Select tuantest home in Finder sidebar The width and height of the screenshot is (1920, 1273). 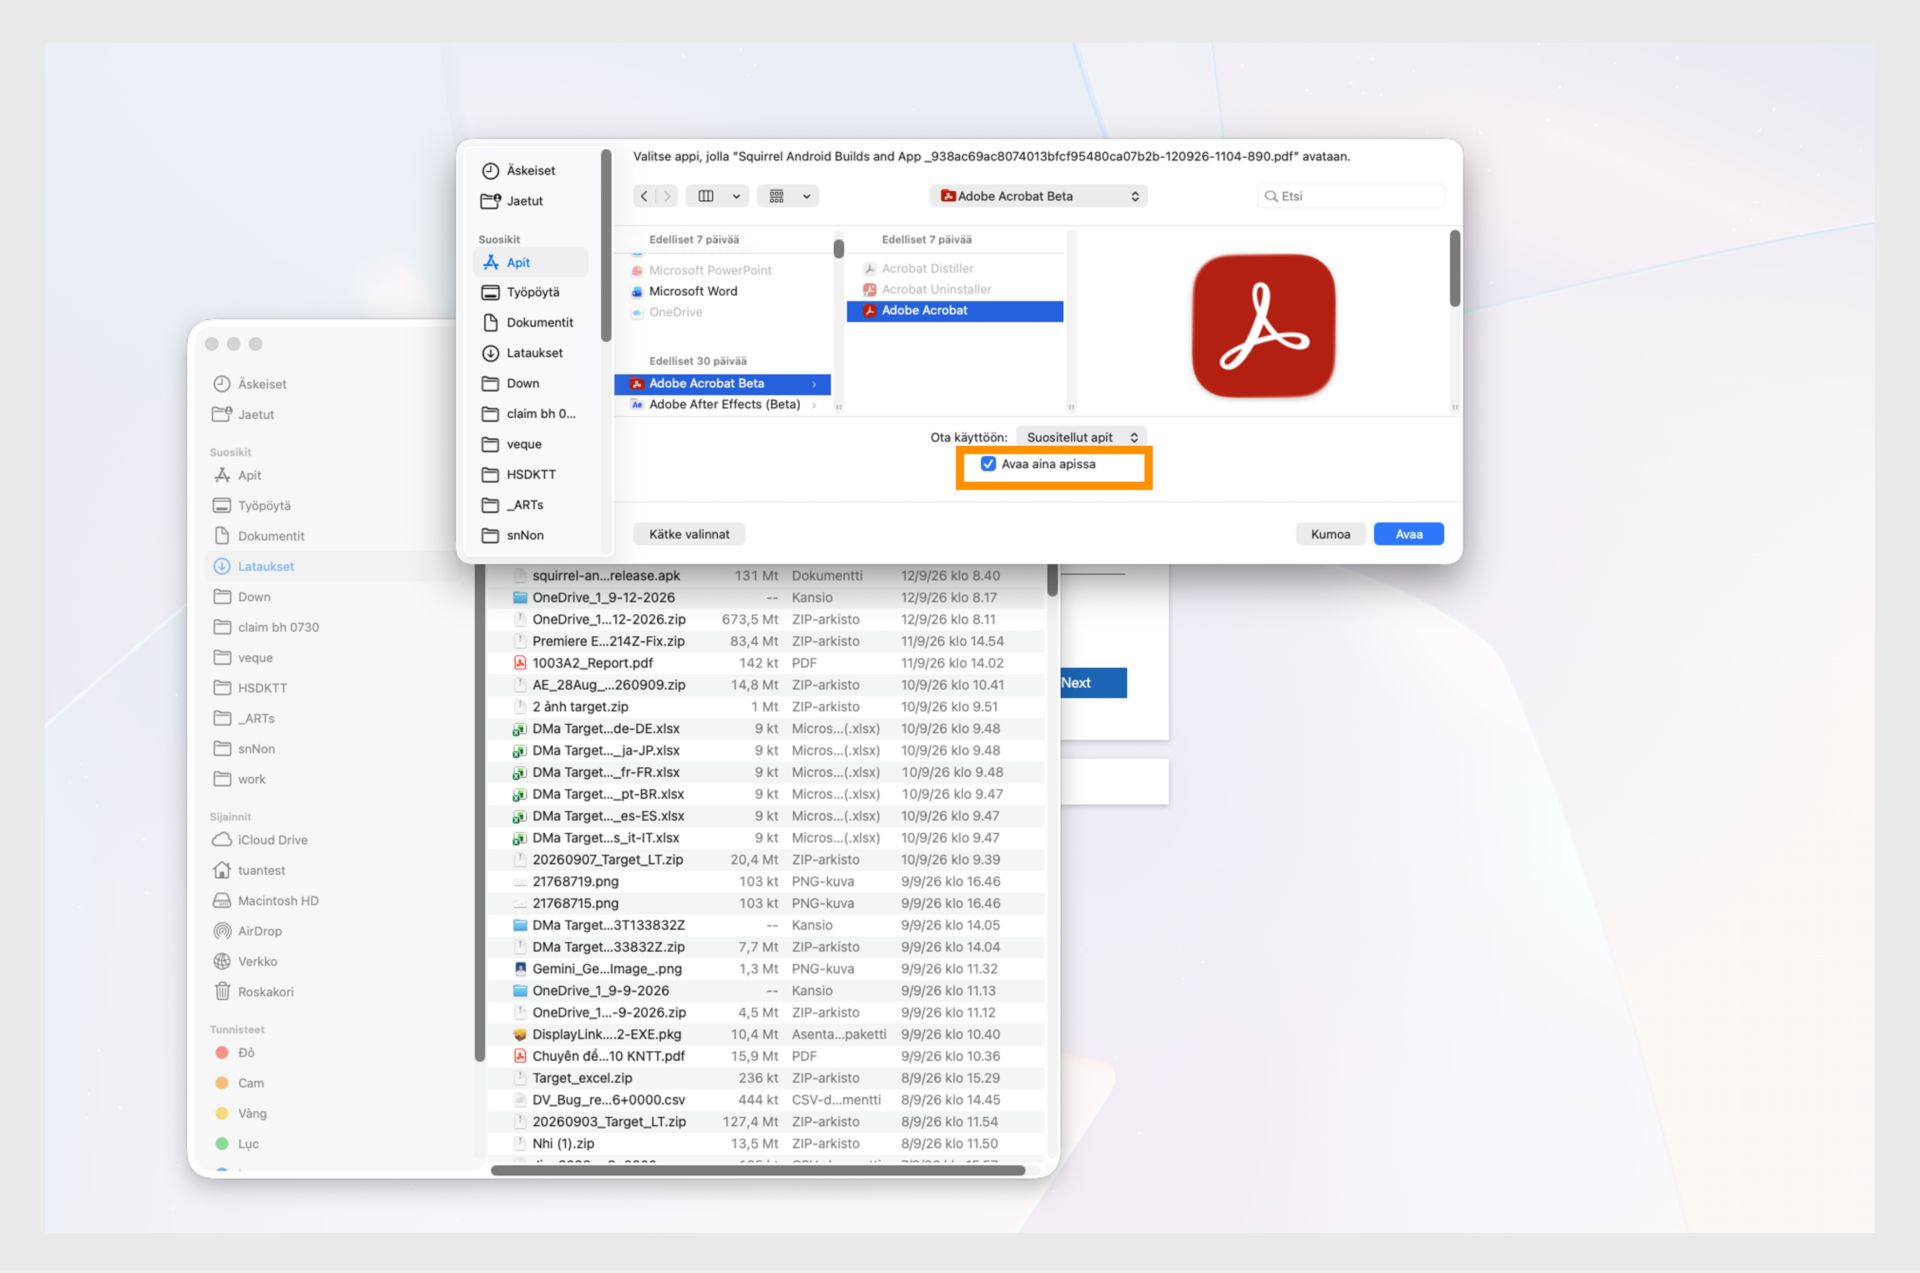click(261, 871)
